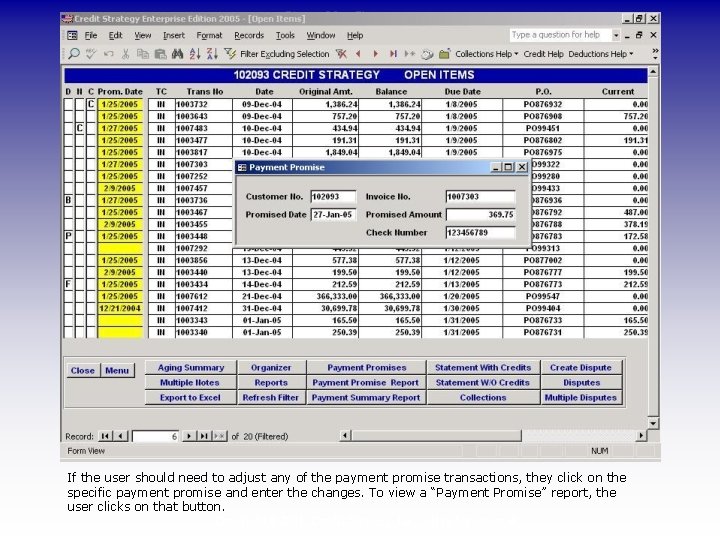Toggle the D box in row 1003643
The height and width of the screenshot is (540, 720).
69,116
